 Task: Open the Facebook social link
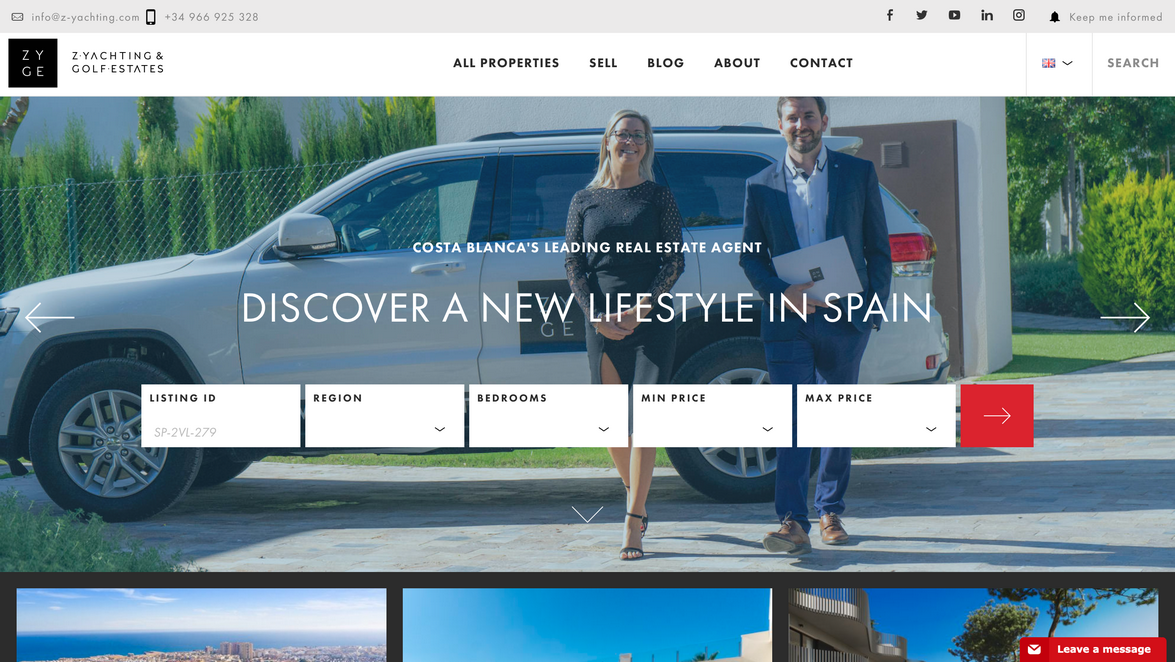pos(889,15)
